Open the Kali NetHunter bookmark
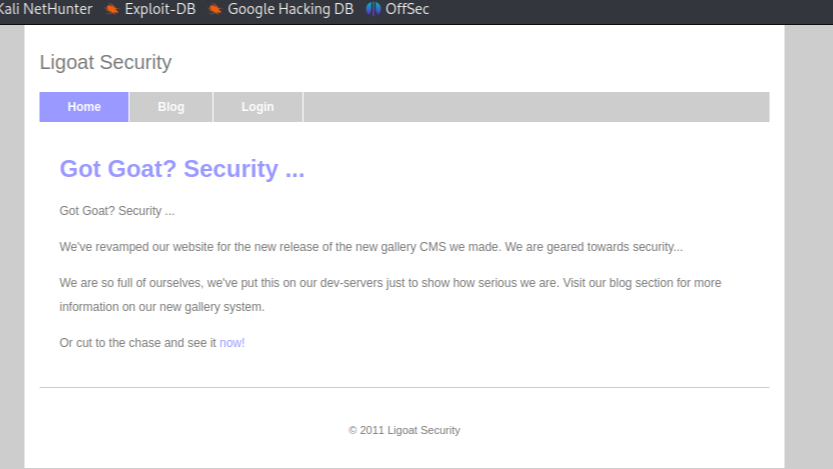 click(x=46, y=9)
